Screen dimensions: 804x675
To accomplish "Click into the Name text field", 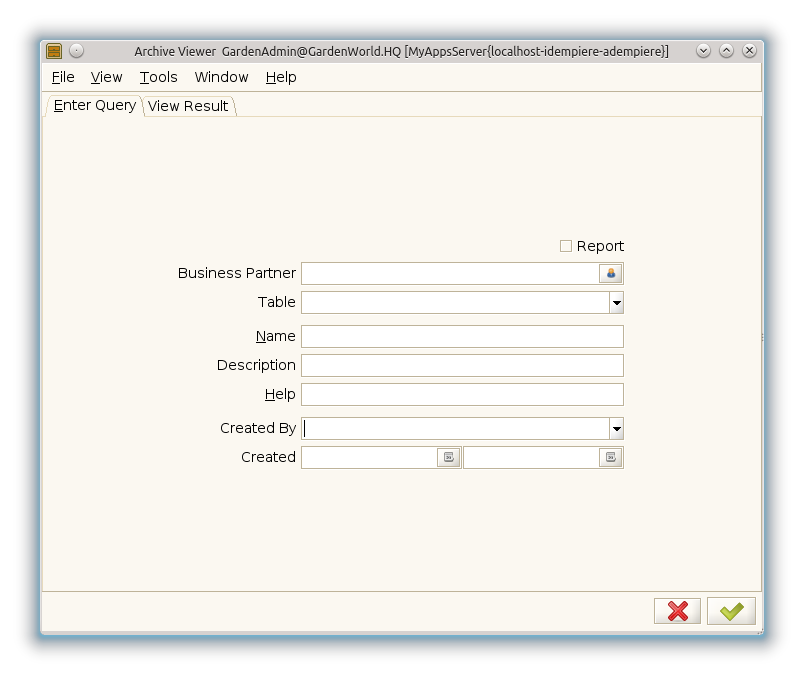I will pos(462,336).
